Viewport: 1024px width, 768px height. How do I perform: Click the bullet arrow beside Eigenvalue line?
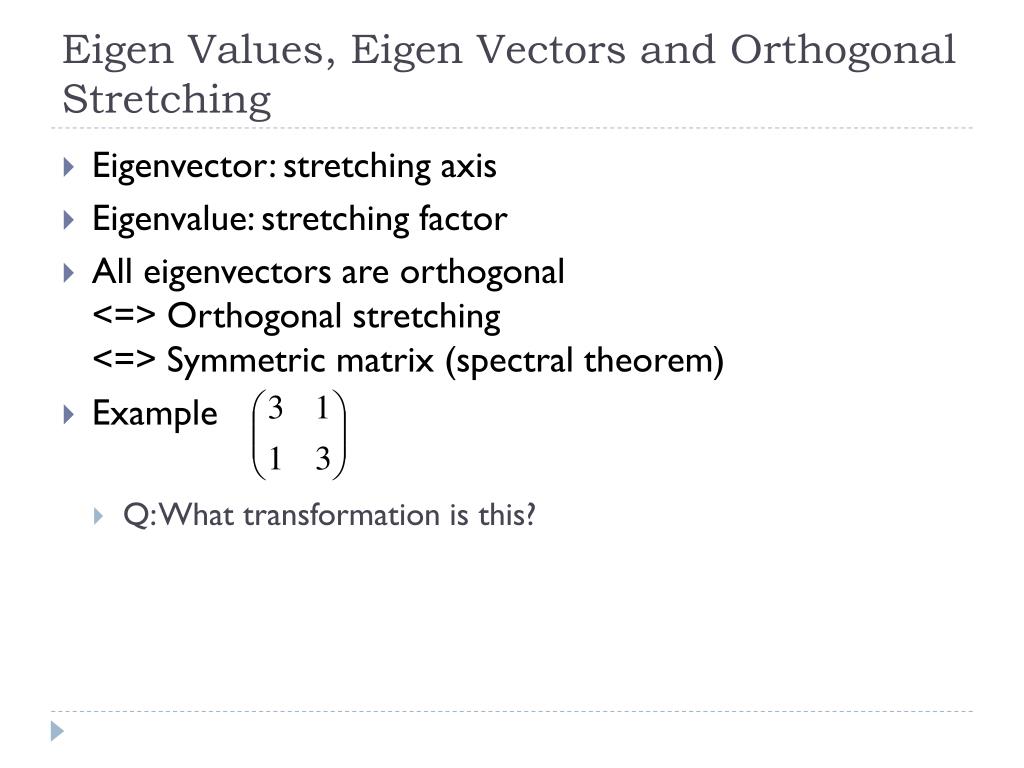click(69, 219)
